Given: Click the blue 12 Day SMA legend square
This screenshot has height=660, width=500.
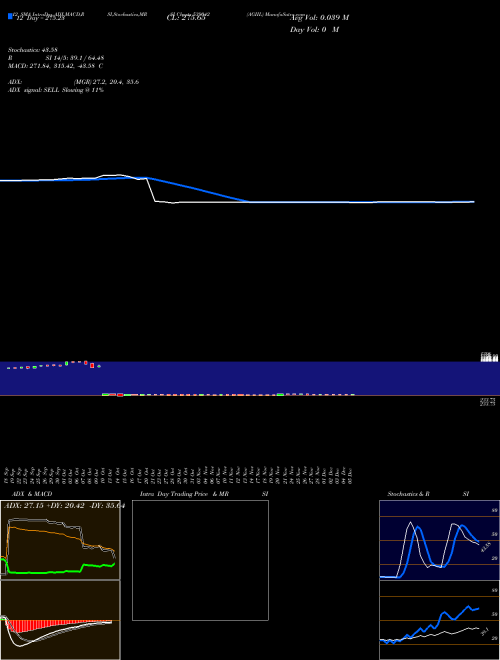Looking at the screenshot, I should 10,16.
